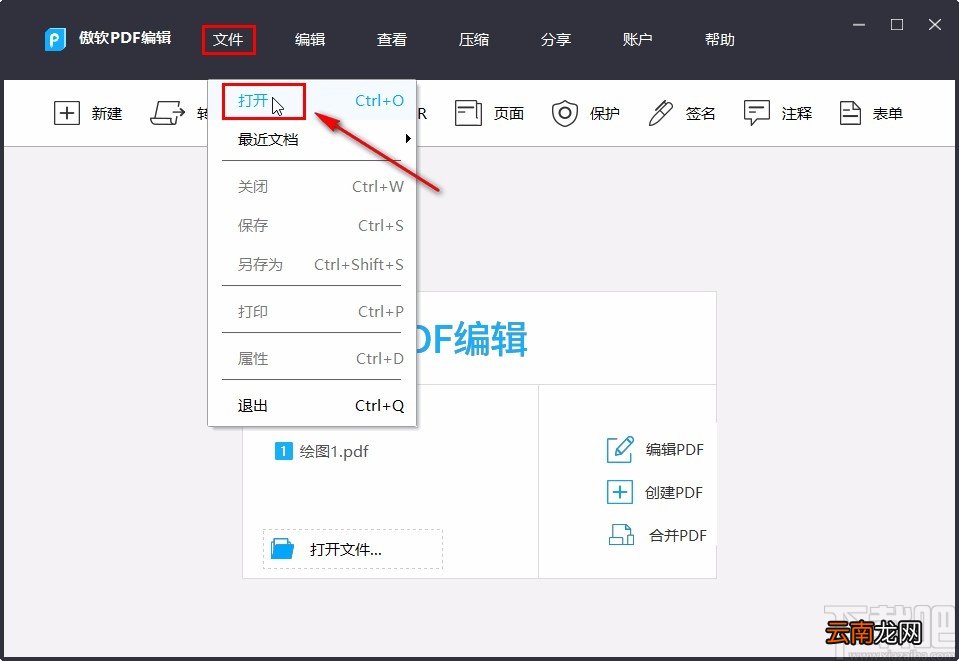The height and width of the screenshot is (661, 959).
Task: Expand the 最近文档 submenu arrow
Action: 408,139
